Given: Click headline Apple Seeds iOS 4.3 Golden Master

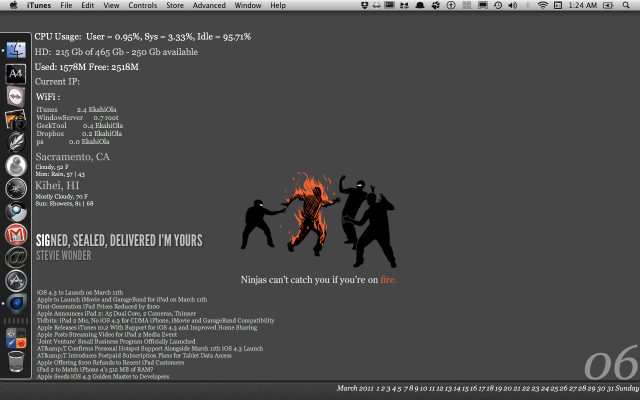Looking at the screenshot, I should click(103, 376).
